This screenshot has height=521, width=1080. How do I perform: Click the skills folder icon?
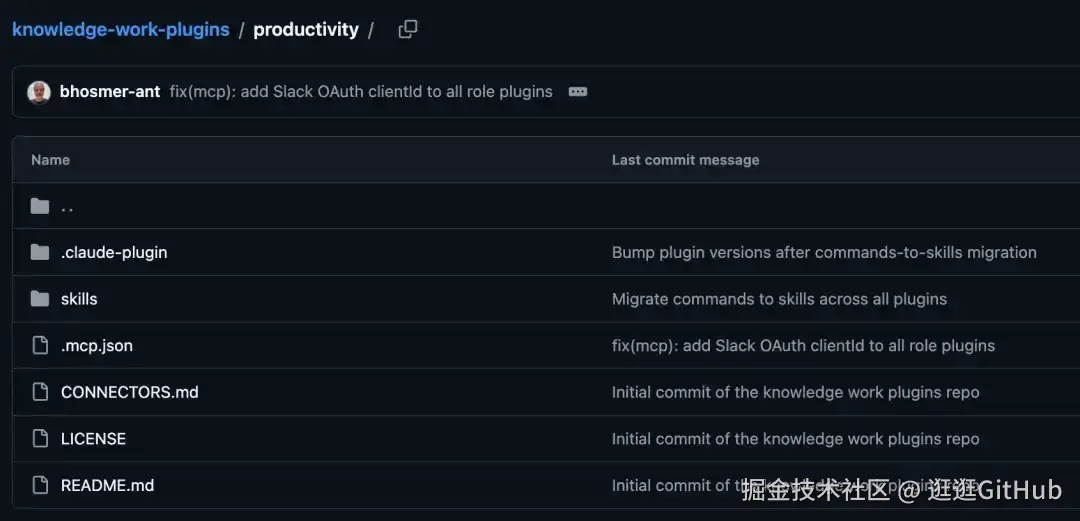pyautogui.click(x=40, y=299)
